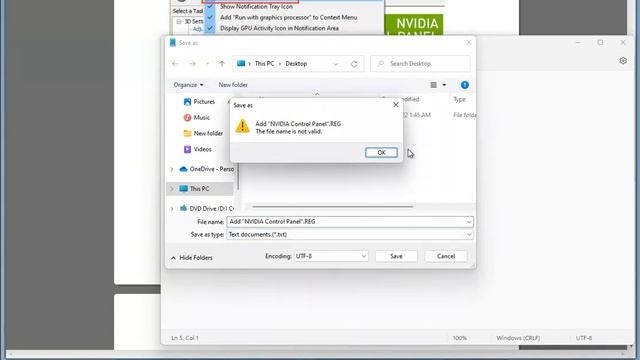Collapse folders with Hide Folders

pos(191,258)
